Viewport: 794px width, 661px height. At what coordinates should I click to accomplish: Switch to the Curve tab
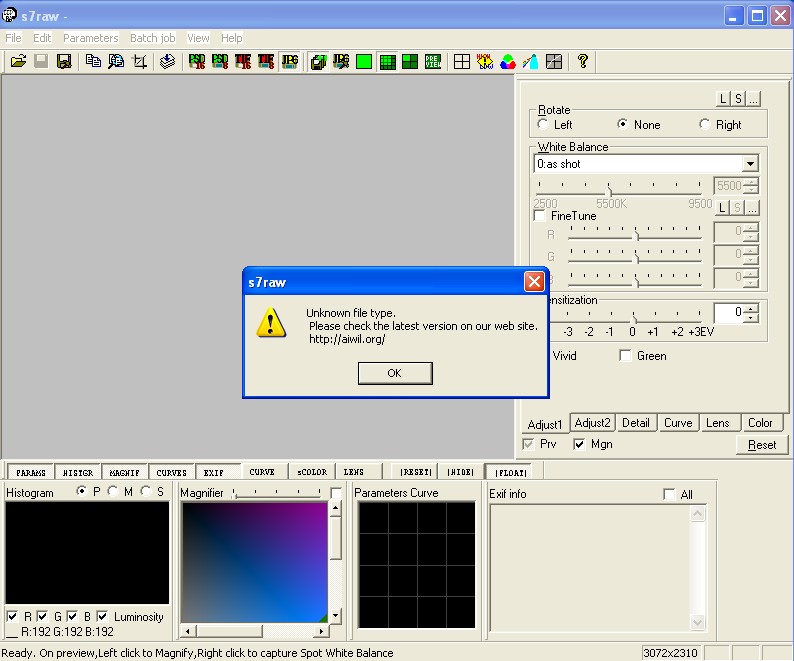tap(678, 423)
